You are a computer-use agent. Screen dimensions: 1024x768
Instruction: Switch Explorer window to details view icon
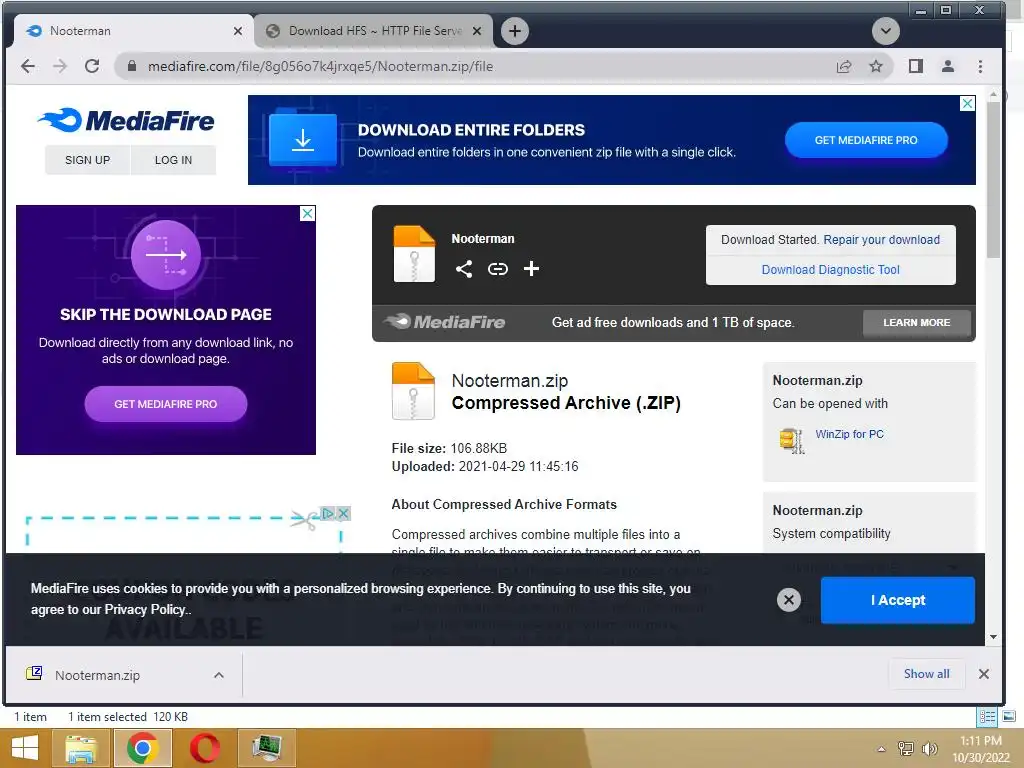click(x=987, y=716)
